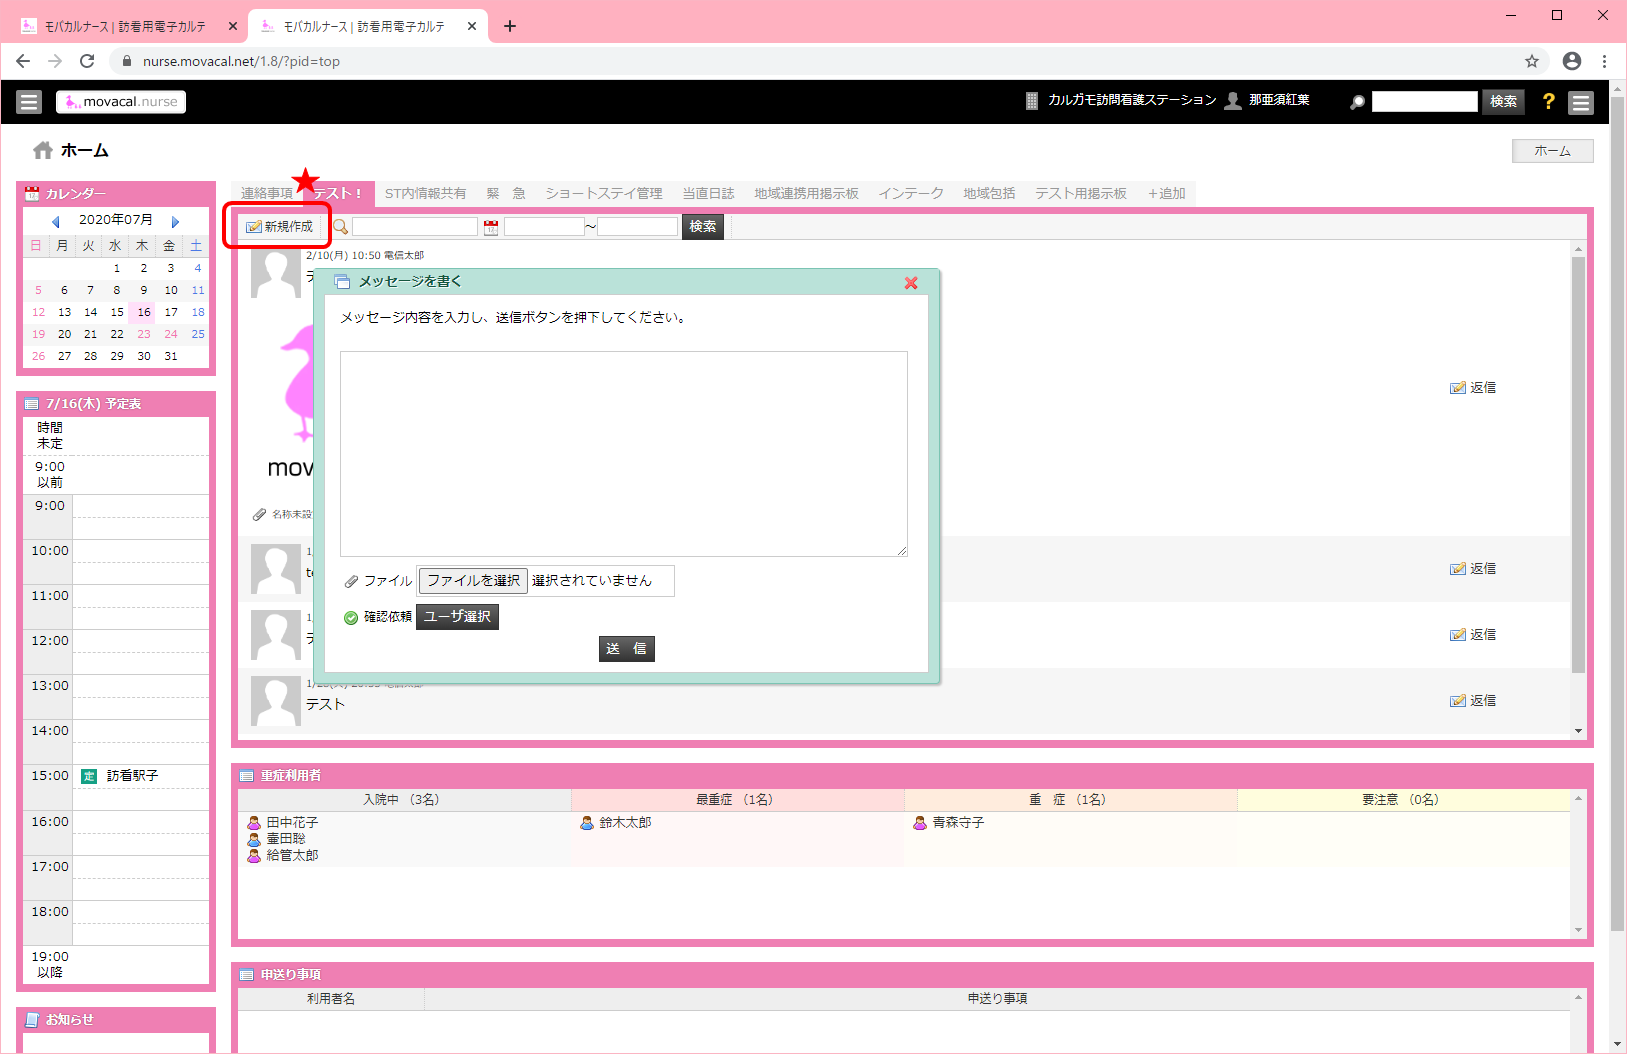
Task: Click the home icon next to ホーム heading
Action: 42,151
